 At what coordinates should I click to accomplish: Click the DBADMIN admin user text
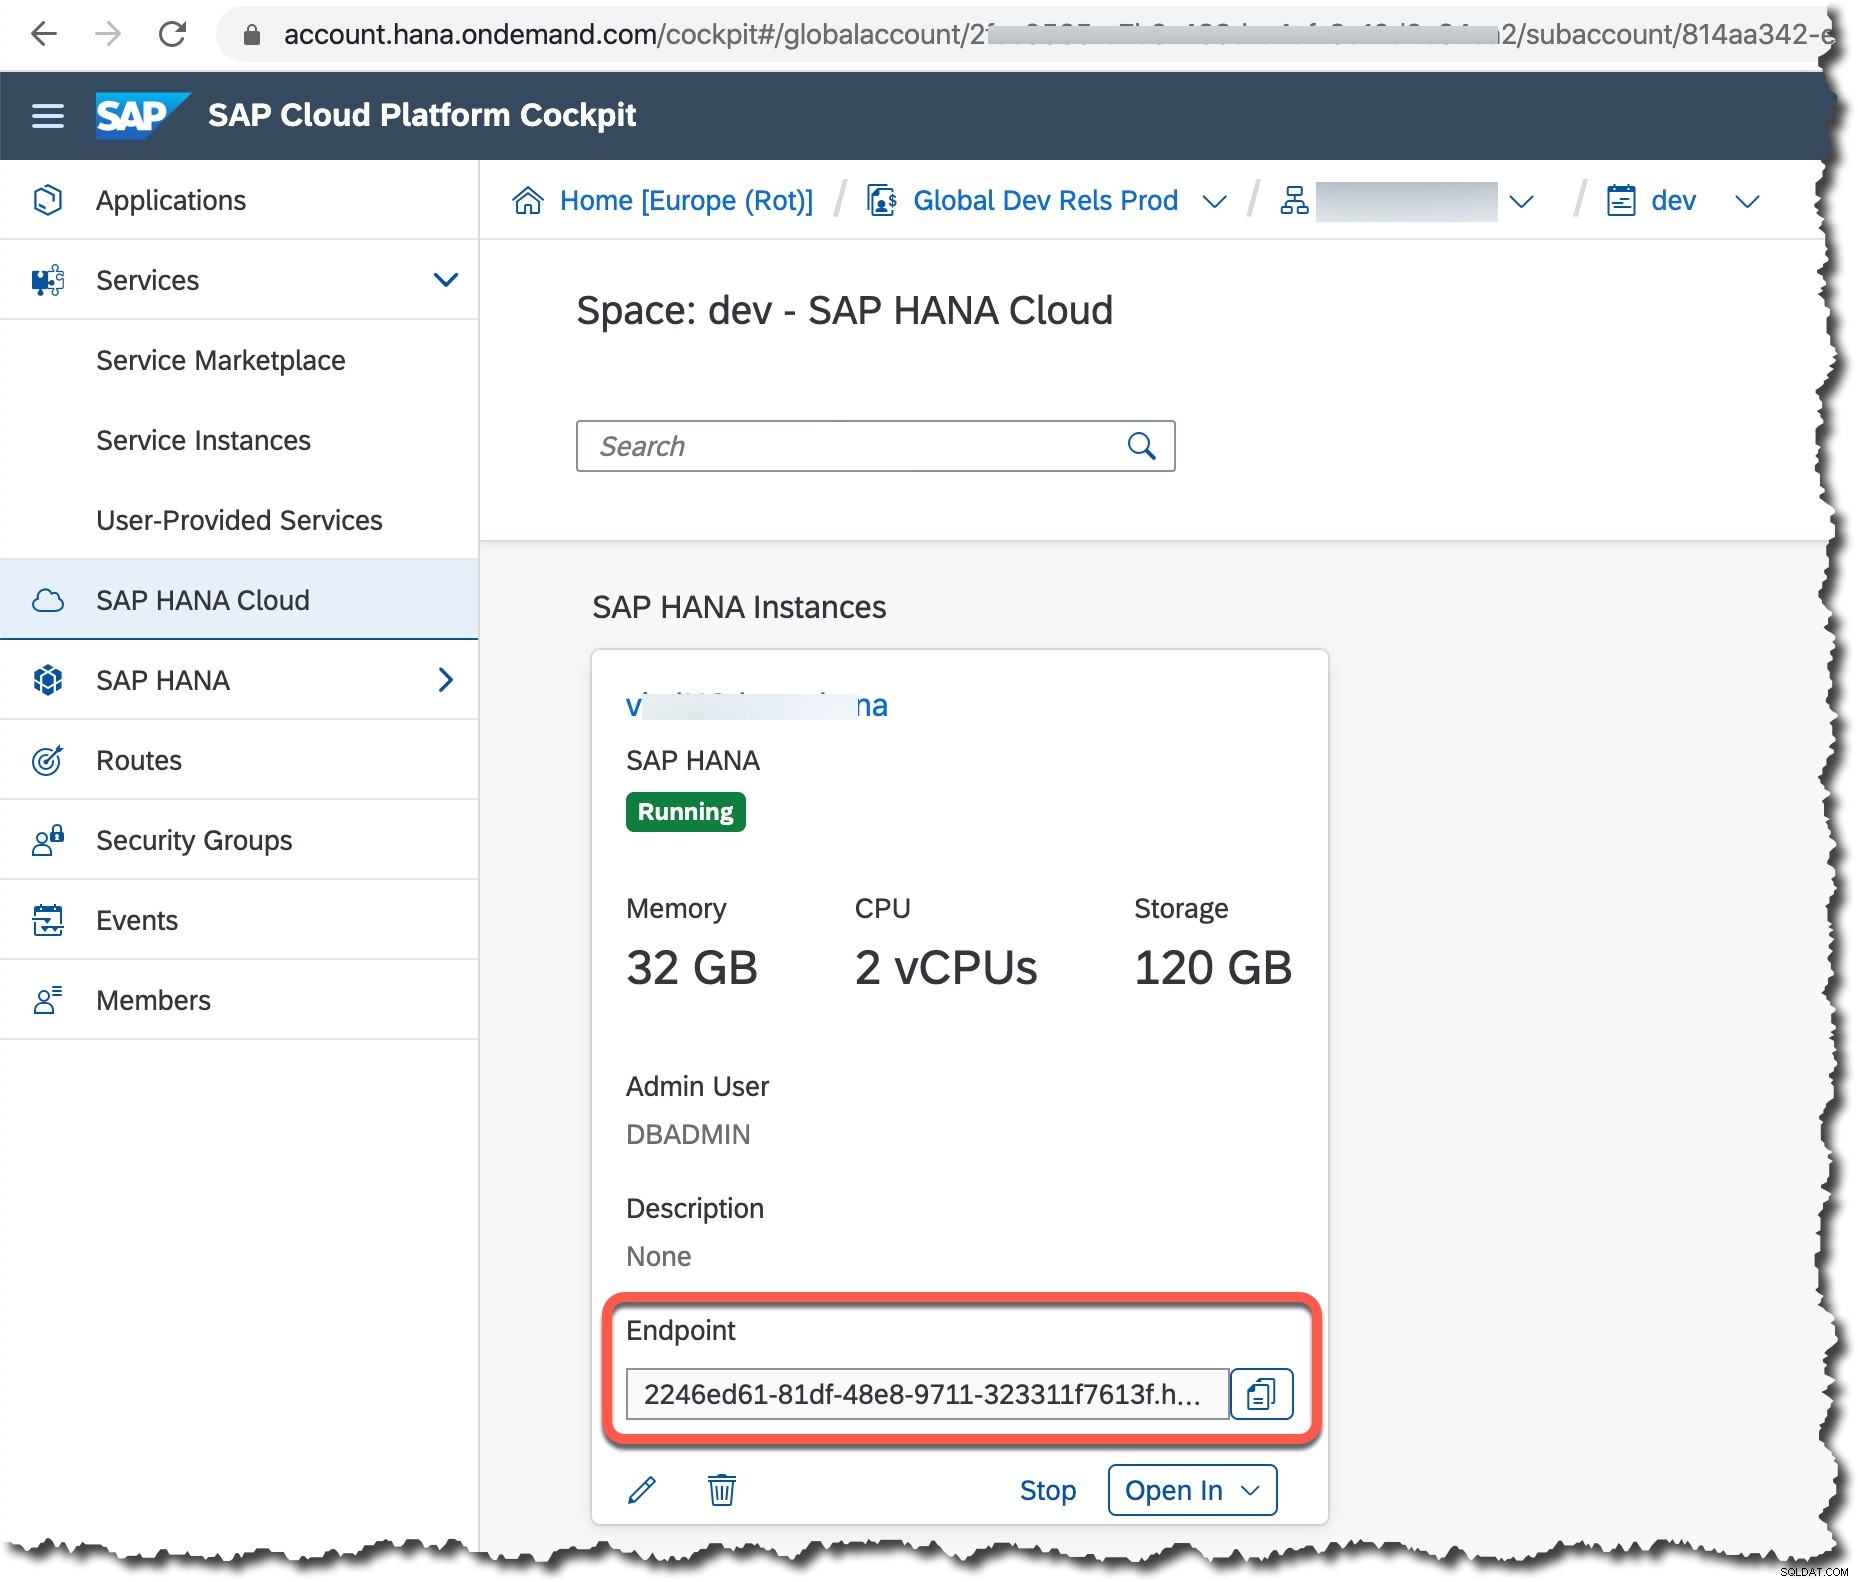[x=688, y=1134]
